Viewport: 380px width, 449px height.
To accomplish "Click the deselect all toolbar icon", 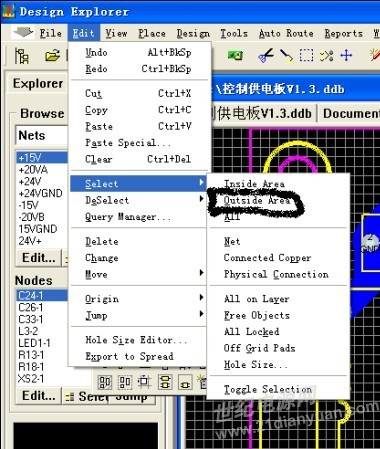I will 326,56.
